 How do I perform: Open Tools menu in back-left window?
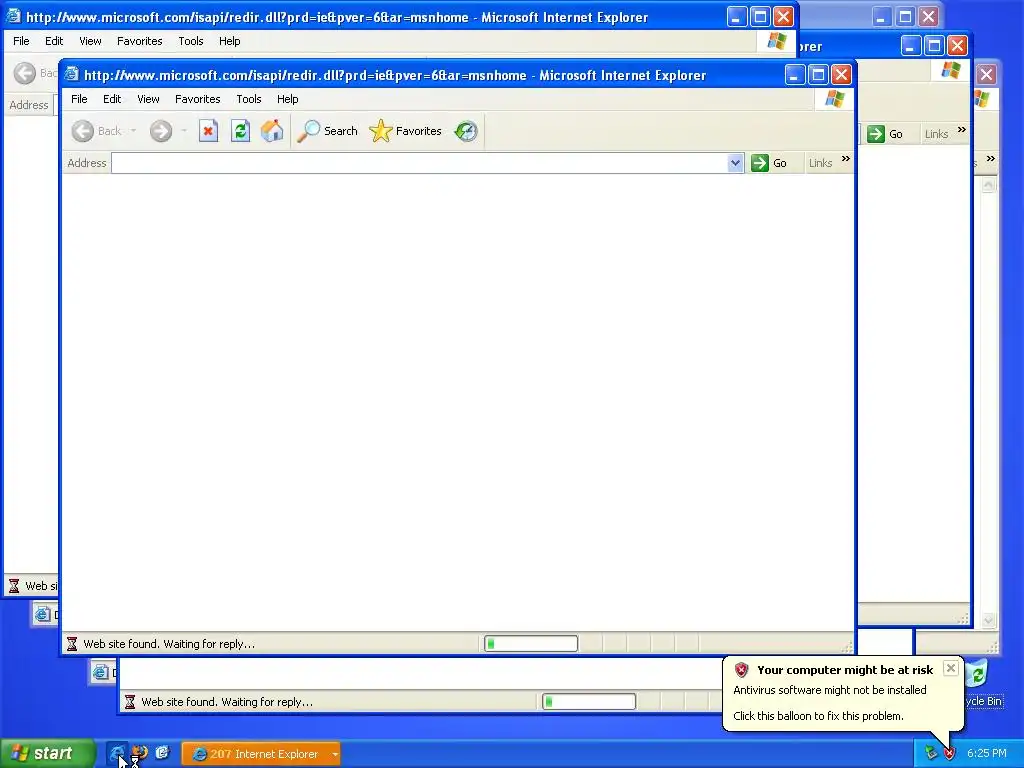pos(191,40)
